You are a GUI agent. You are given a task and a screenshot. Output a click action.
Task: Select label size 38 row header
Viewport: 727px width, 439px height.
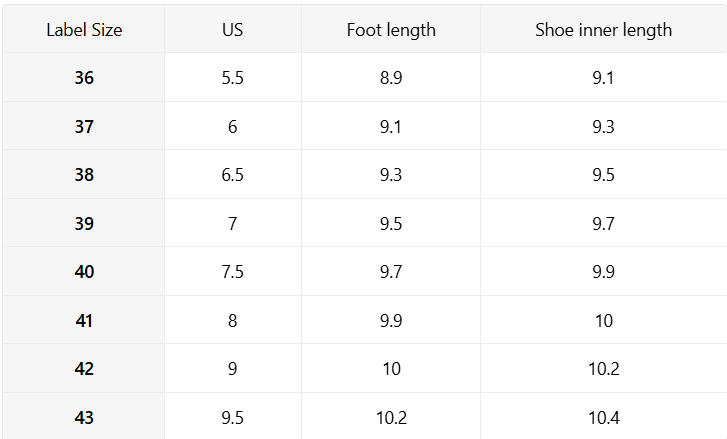84,175
